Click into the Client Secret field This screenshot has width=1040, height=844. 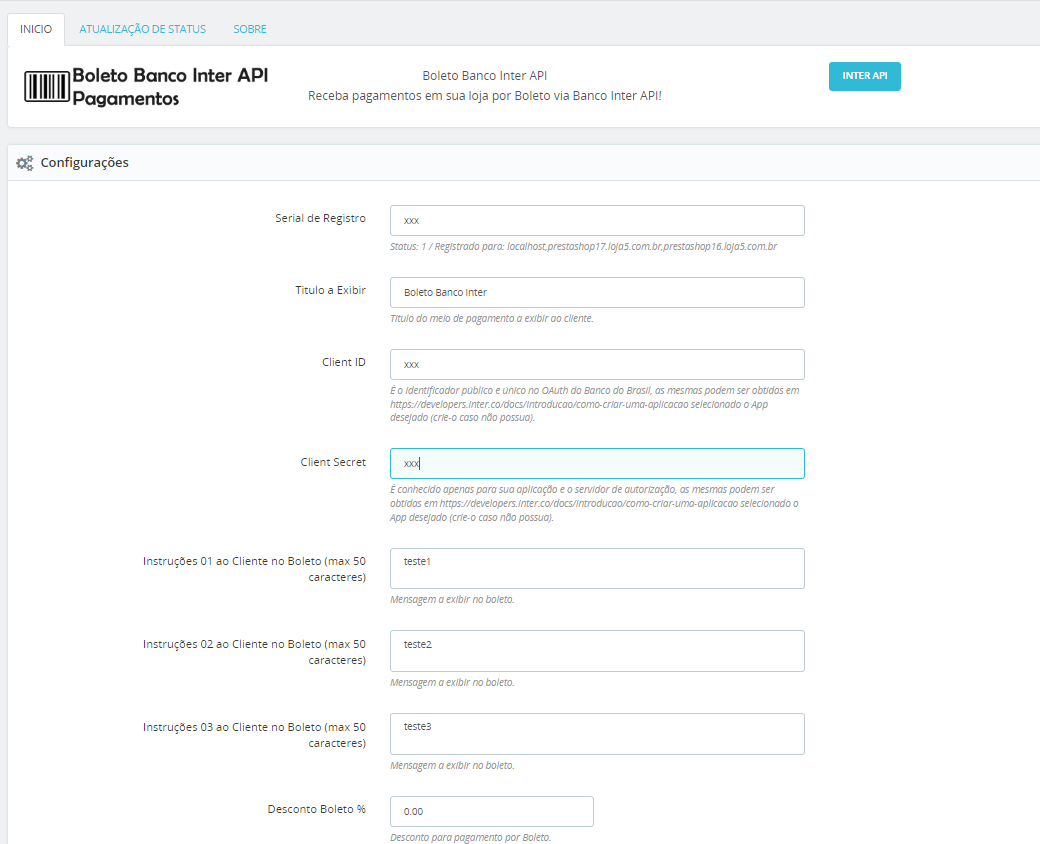(x=597, y=464)
